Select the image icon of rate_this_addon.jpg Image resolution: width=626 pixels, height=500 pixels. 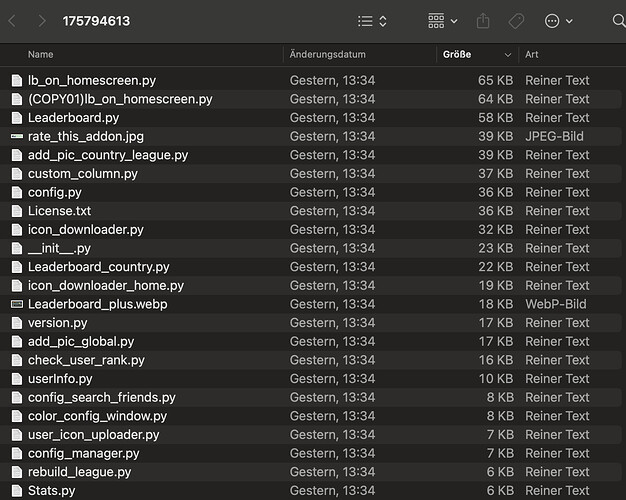point(17,136)
